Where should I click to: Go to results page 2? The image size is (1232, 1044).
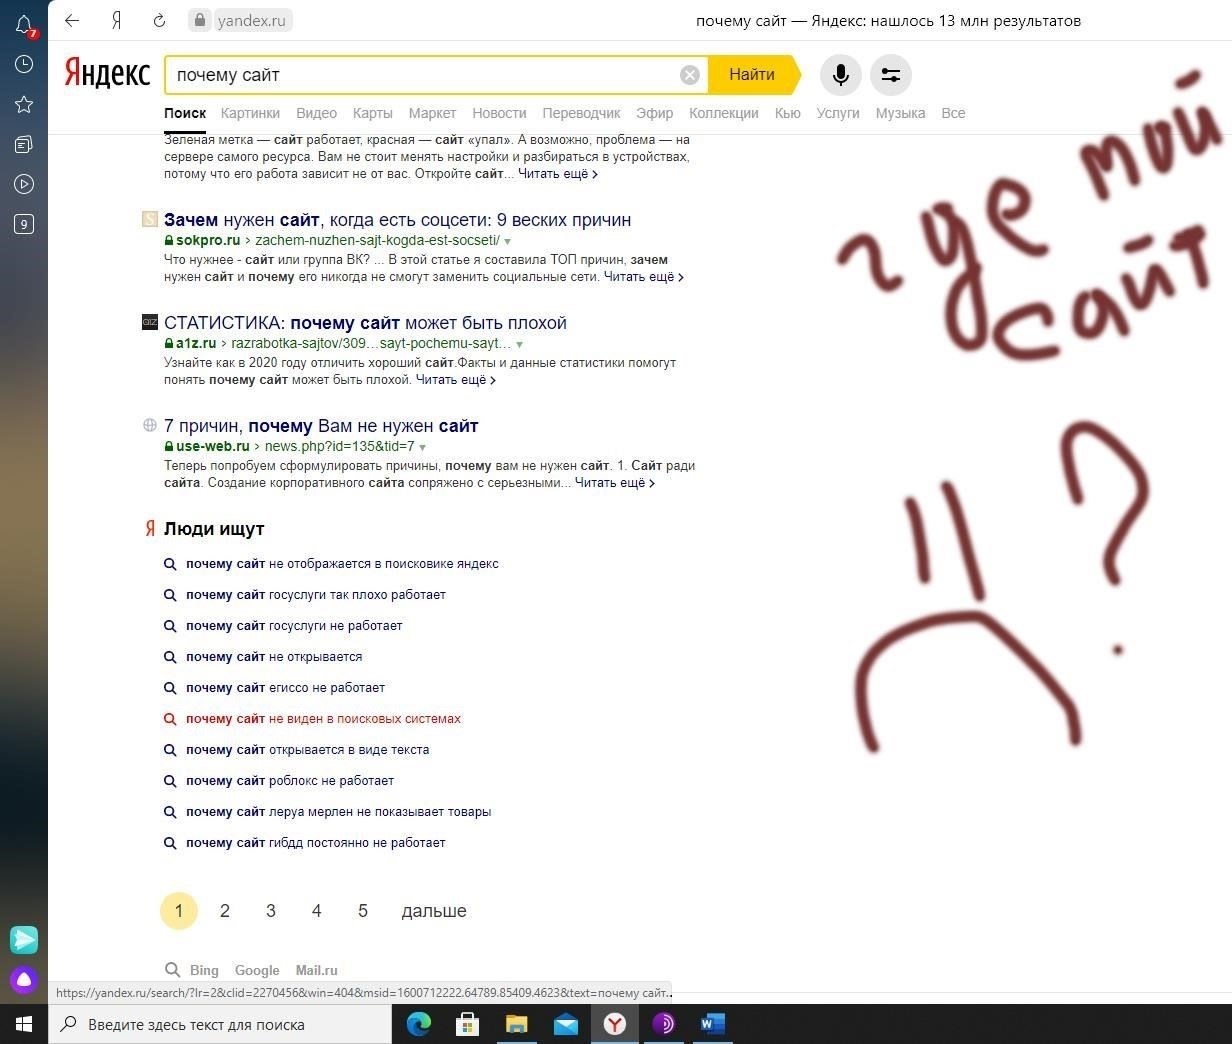[225, 911]
